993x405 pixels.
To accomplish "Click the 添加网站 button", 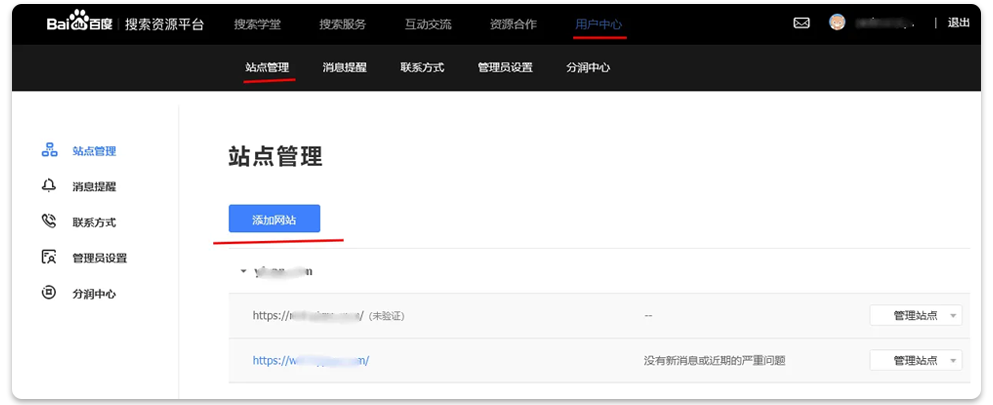I will coord(274,219).
